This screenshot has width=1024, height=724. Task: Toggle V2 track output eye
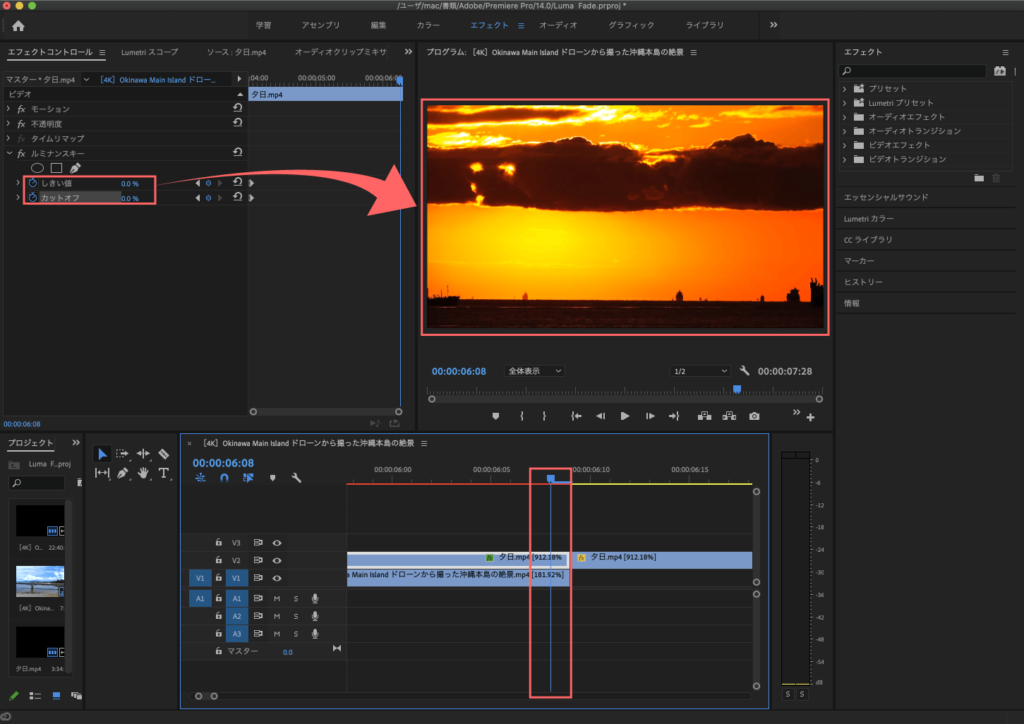coord(277,560)
